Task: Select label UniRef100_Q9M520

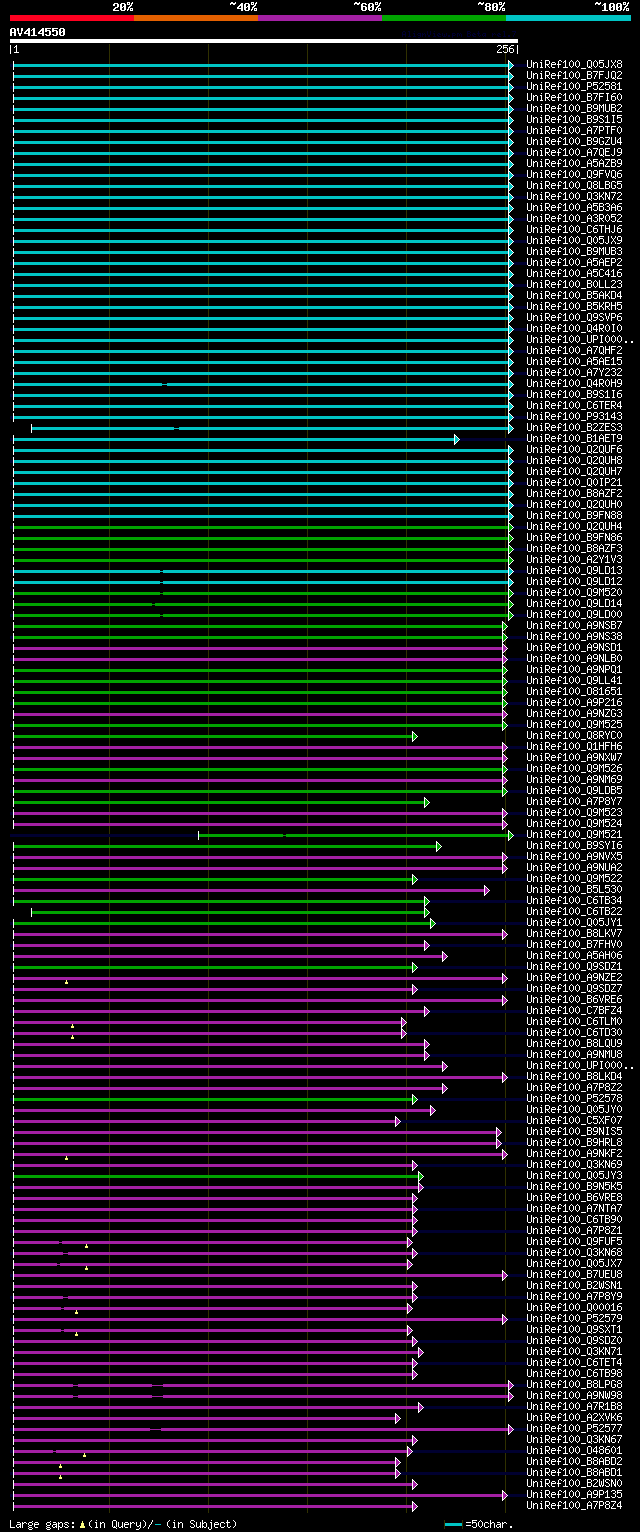Action: click(574, 592)
